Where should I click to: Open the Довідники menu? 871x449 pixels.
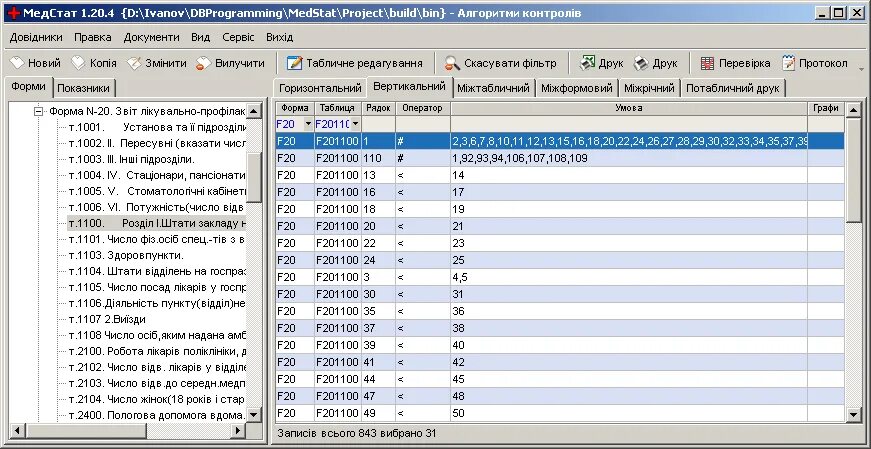[x=36, y=37]
